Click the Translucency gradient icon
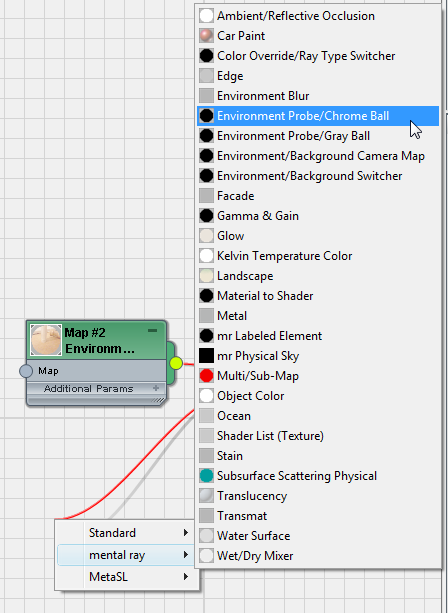This screenshot has width=448, height=613. (206, 496)
